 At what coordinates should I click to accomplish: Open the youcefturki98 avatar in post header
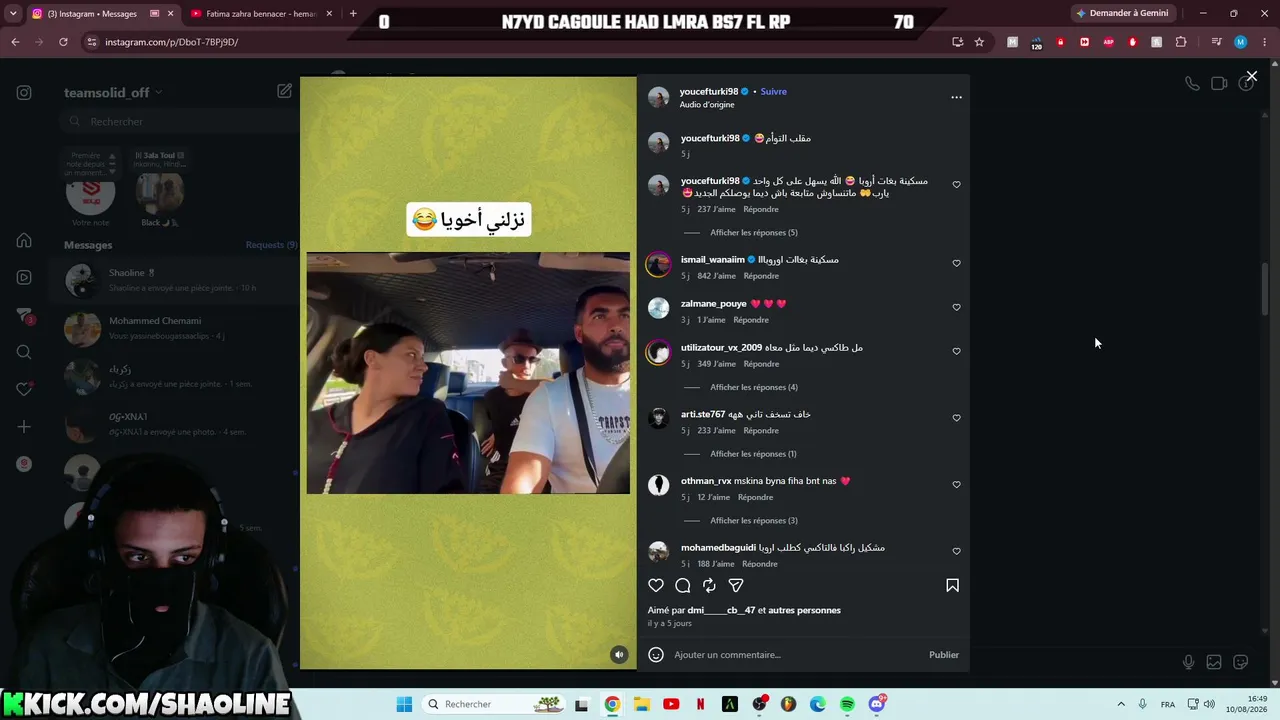click(658, 97)
